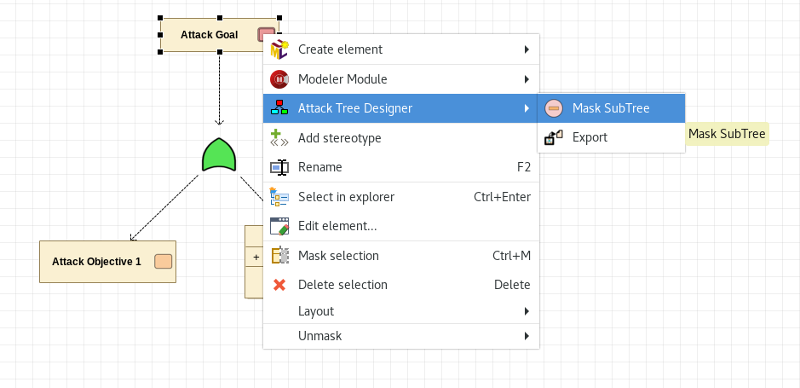
Task: Click the Mask SubTree minus-circle icon
Action: pos(554,108)
